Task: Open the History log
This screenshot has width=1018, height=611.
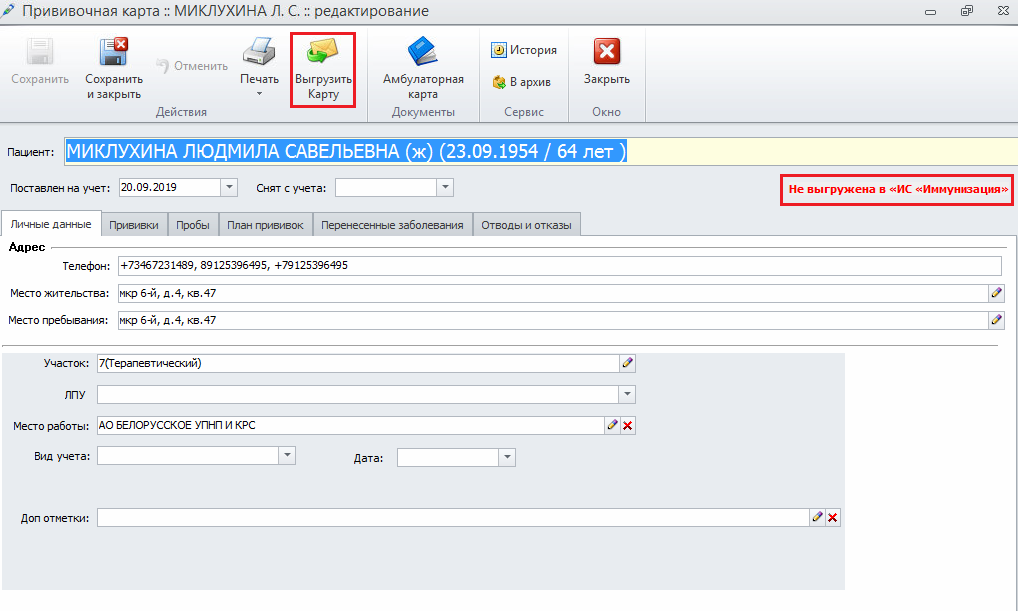Action: 524,50
